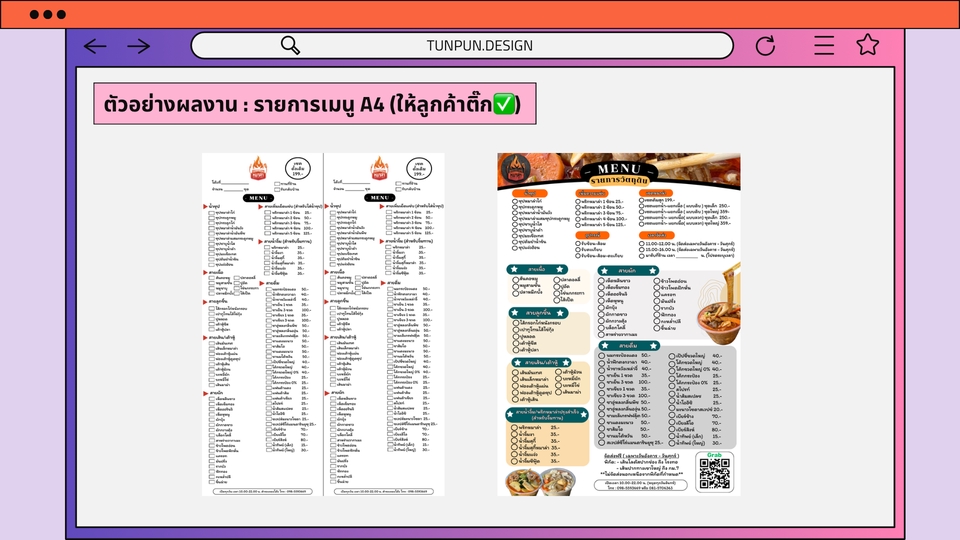960x540 pixels.
Task: Go back with the left arrow
Action: (x=95, y=46)
